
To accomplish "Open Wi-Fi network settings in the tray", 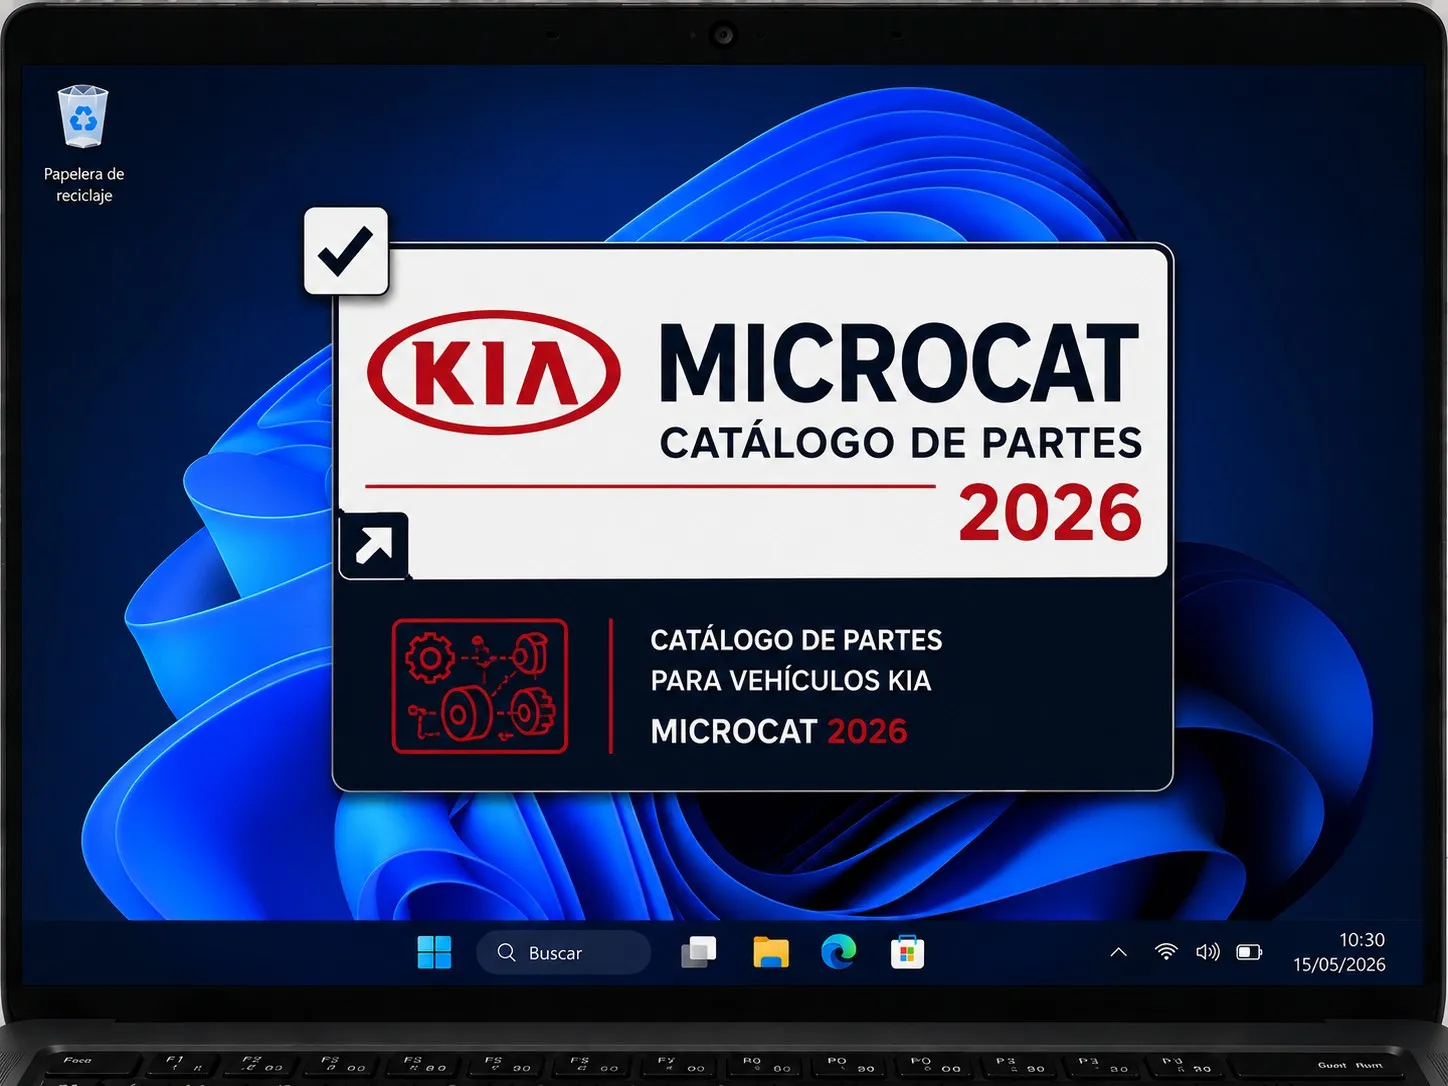I will [1165, 952].
